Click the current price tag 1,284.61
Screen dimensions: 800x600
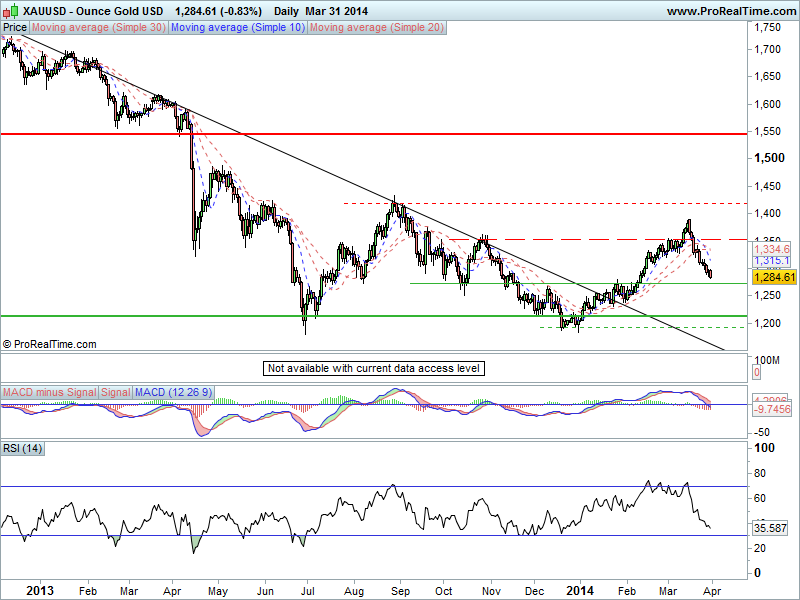coord(774,277)
